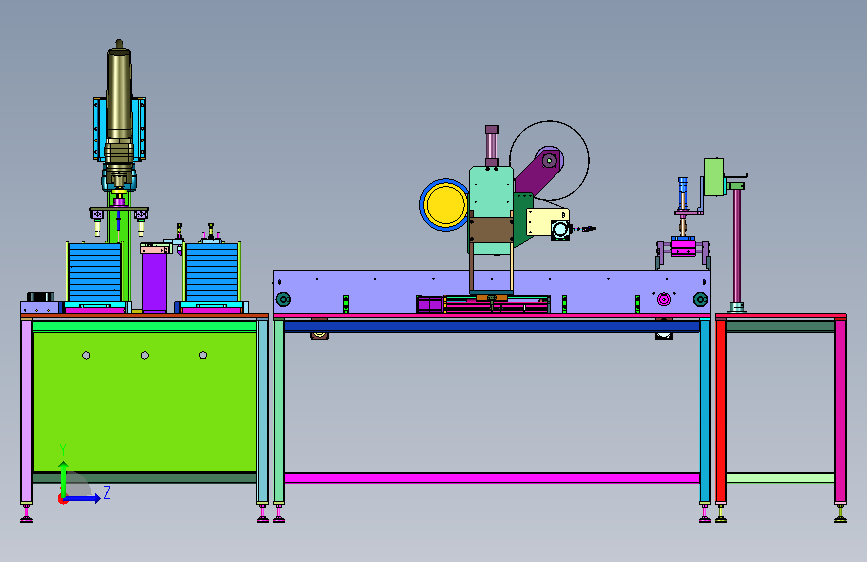Pick the magenta right leg of right table
The height and width of the screenshot is (562, 867).
pos(840,412)
